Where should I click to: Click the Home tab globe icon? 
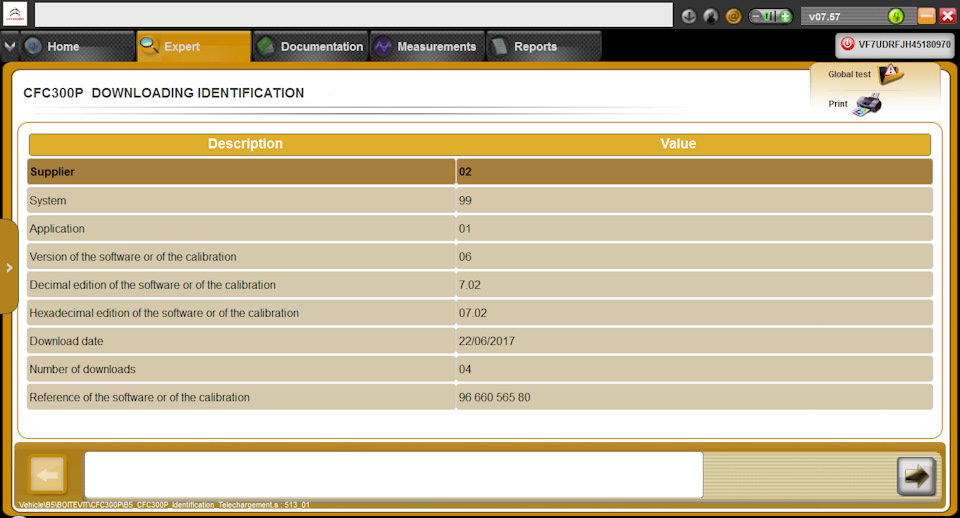coord(33,46)
